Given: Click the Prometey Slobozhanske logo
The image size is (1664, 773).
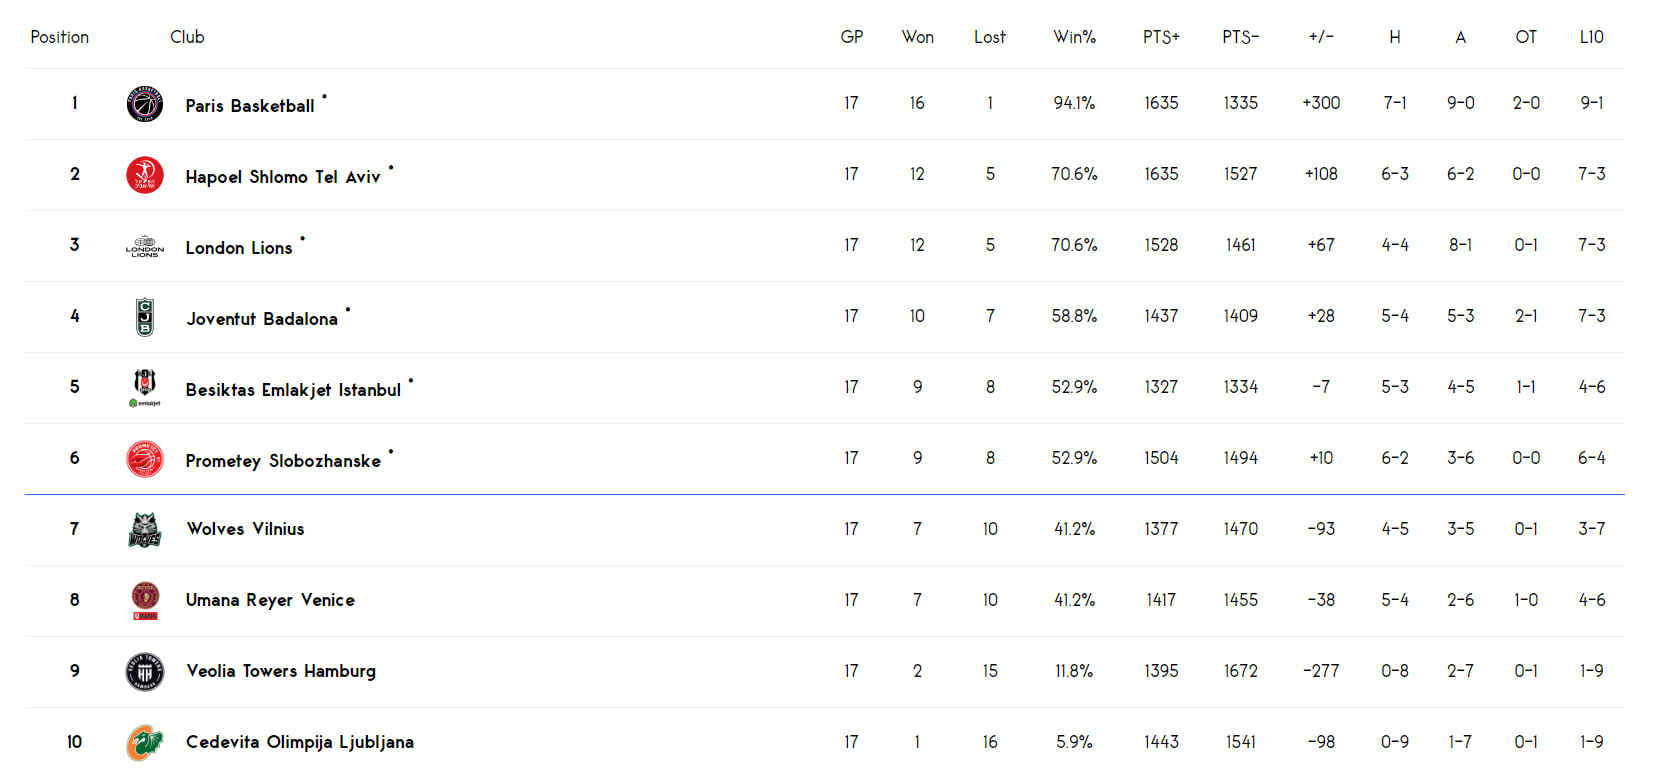Looking at the screenshot, I should pyautogui.click(x=145, y=459).
